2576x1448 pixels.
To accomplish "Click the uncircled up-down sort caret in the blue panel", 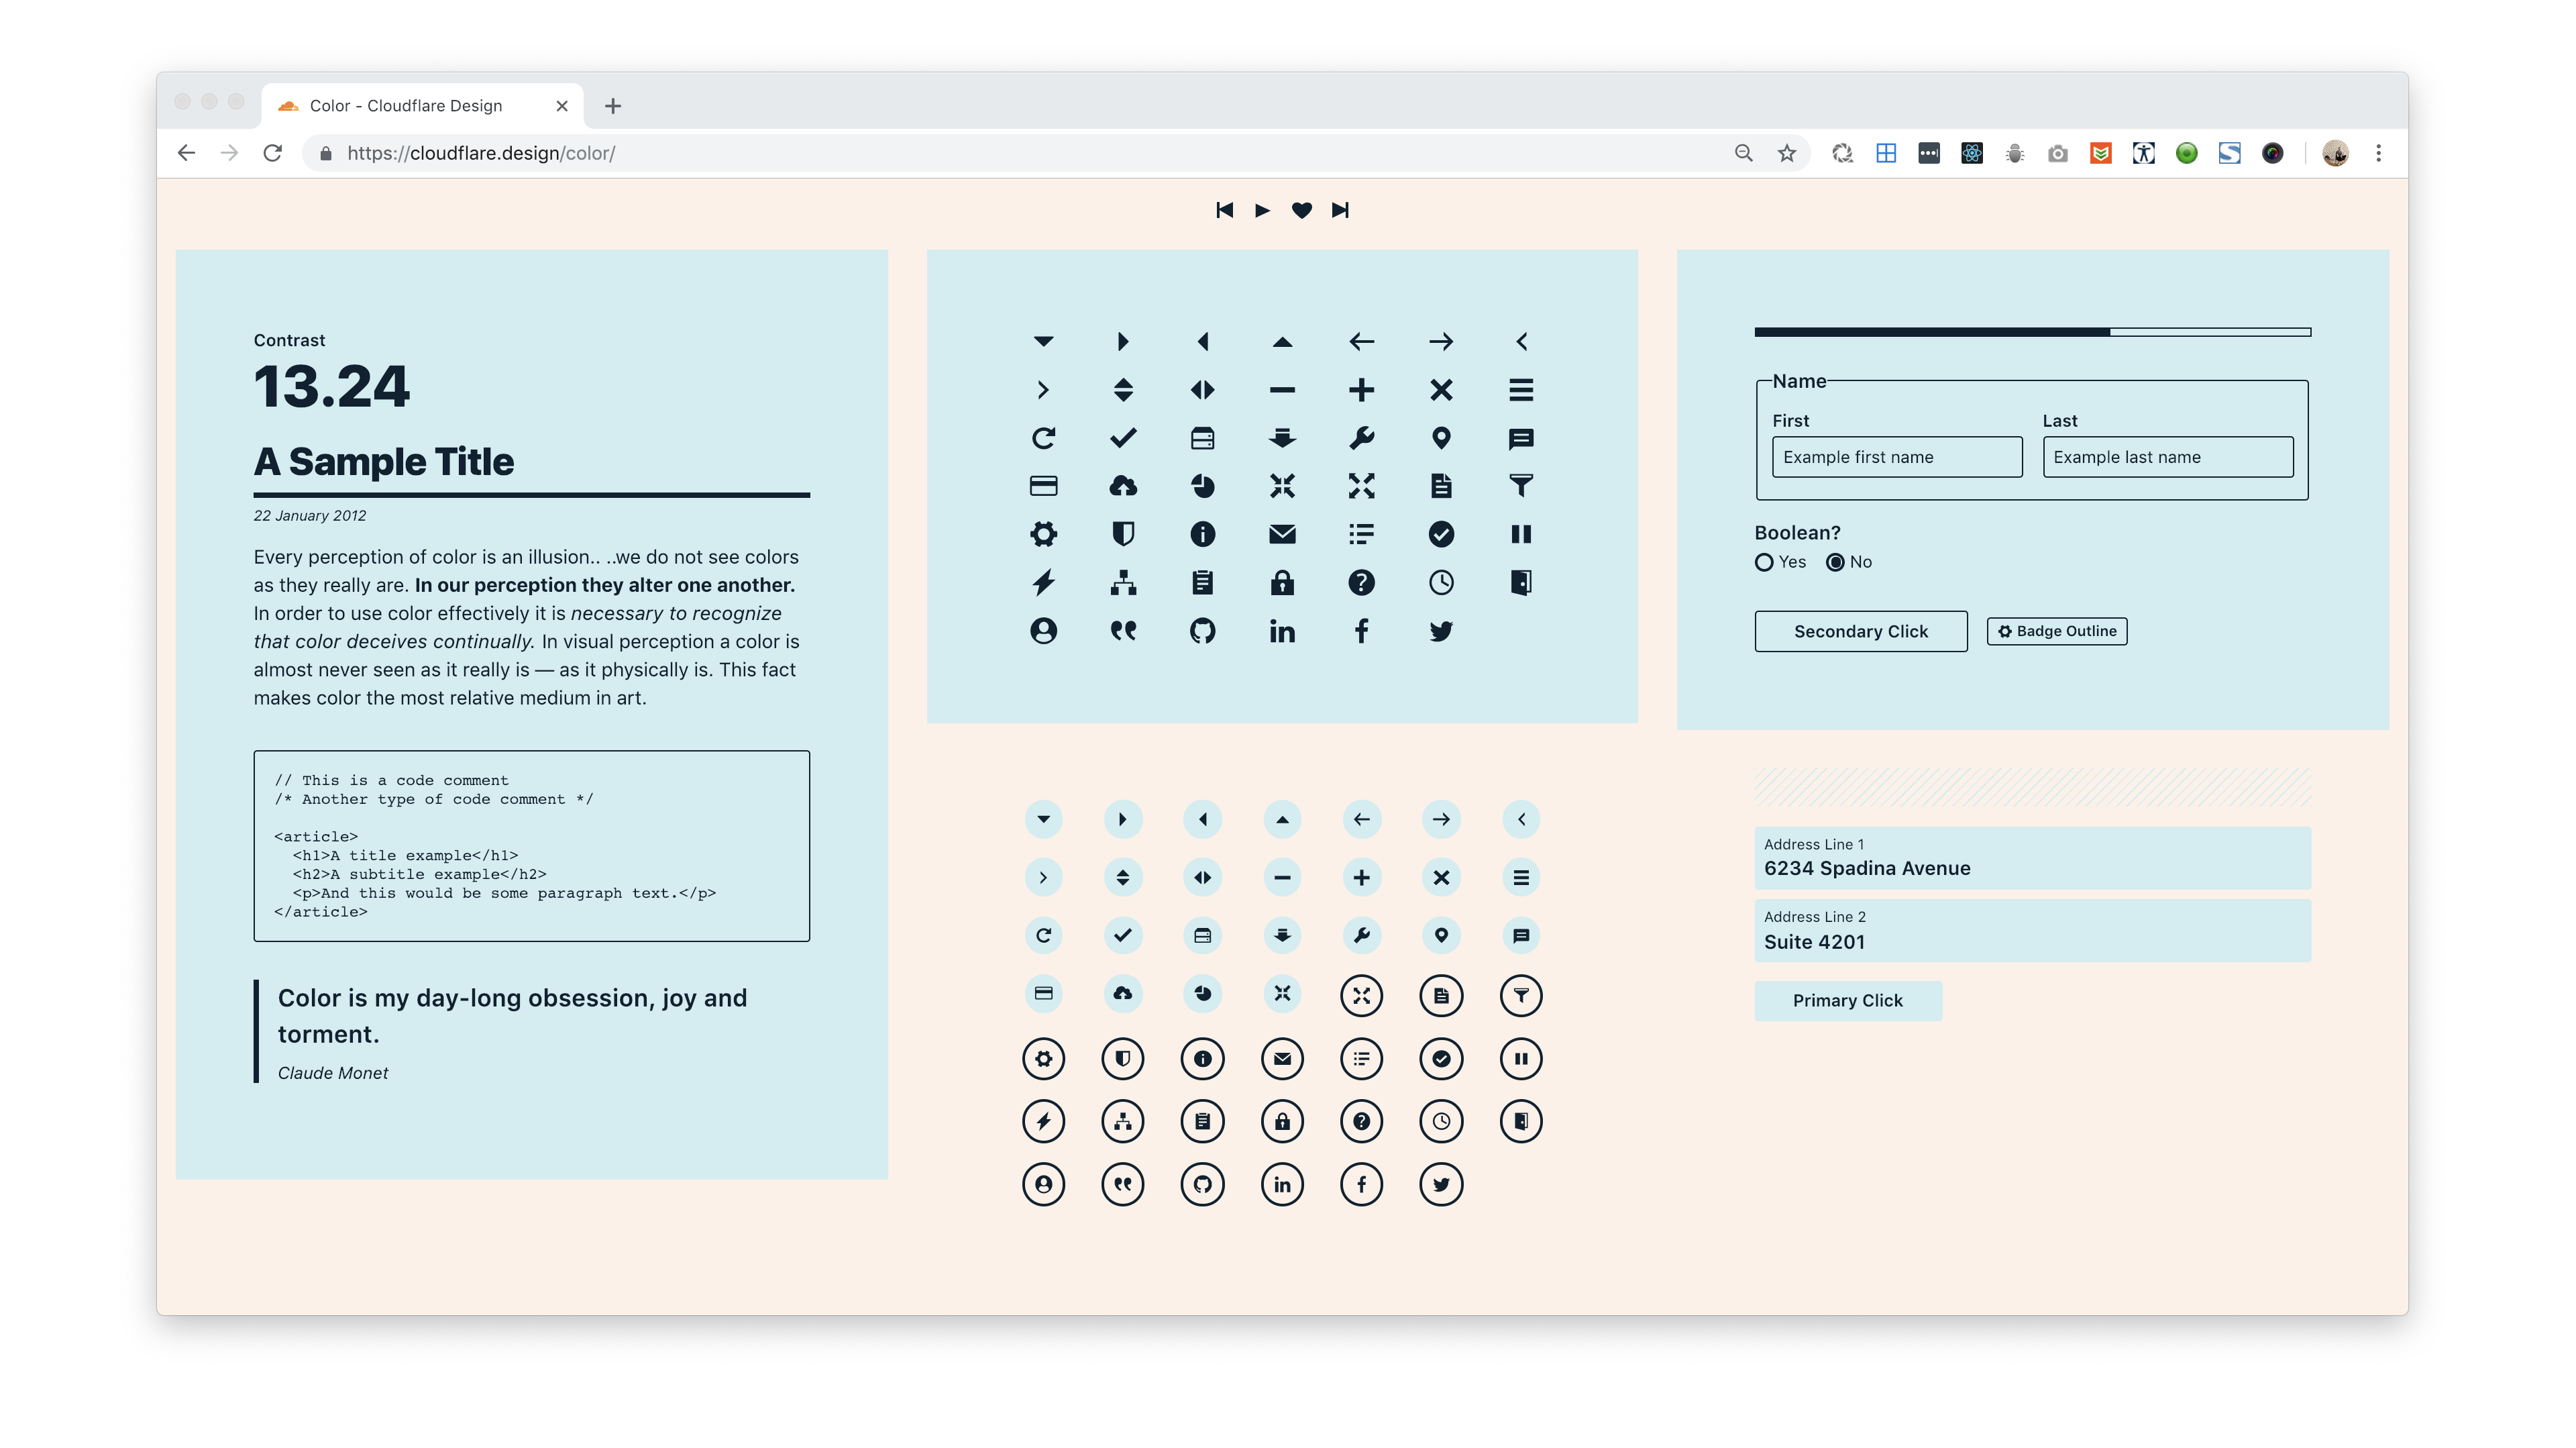I will pyautogui.click(x=1123, y=390).
